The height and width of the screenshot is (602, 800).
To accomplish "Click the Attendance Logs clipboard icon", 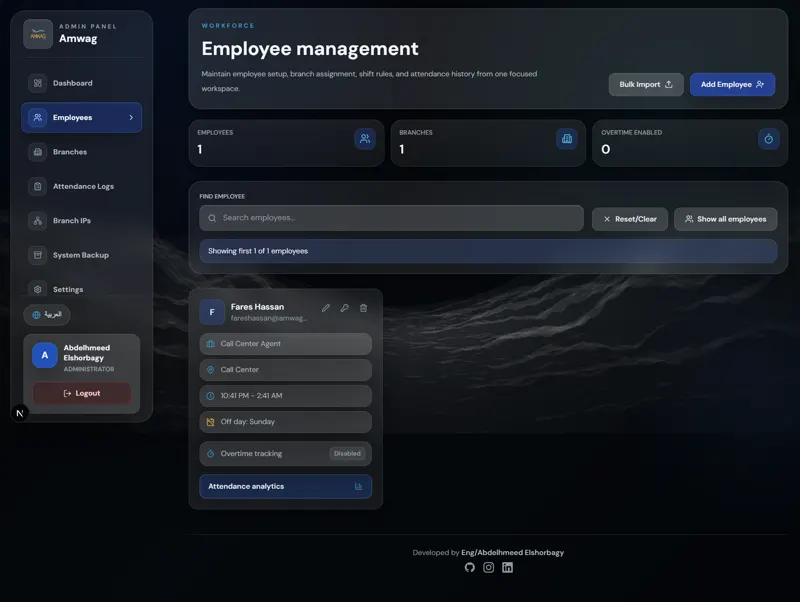I will point(37,186).
